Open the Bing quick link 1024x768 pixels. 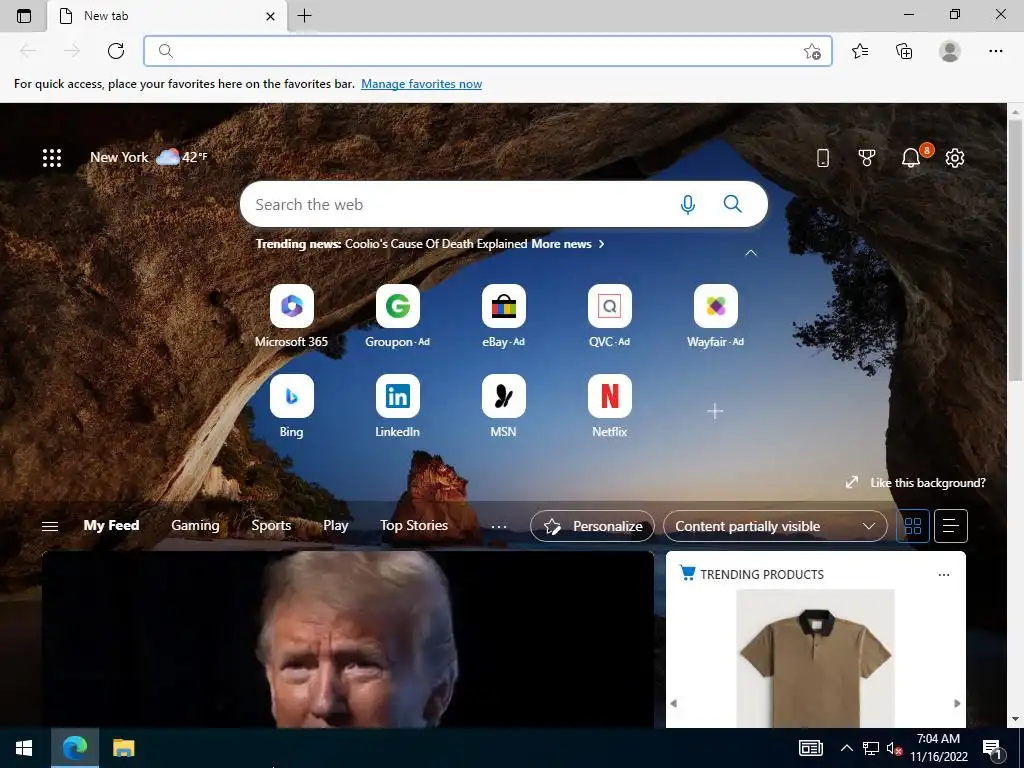pos(291,406)
